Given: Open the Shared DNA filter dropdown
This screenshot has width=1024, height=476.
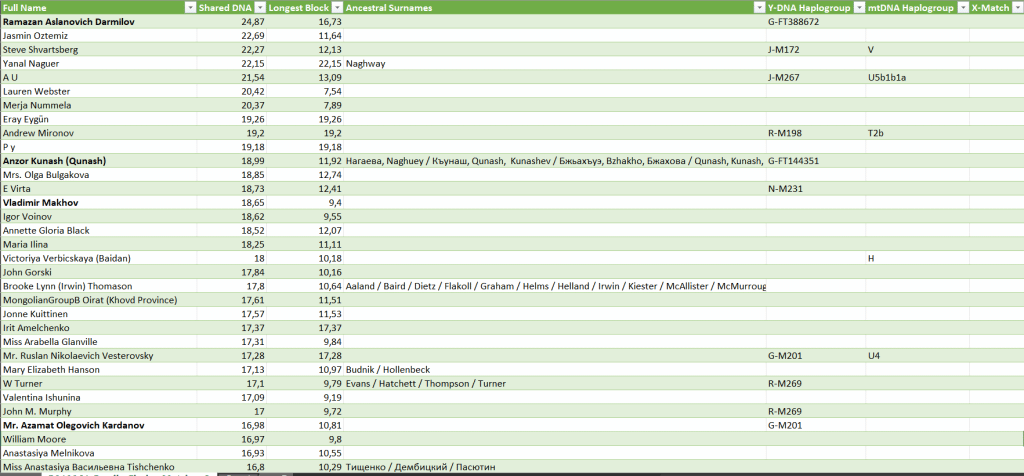Looking at the screenshot, I should 261,7.
